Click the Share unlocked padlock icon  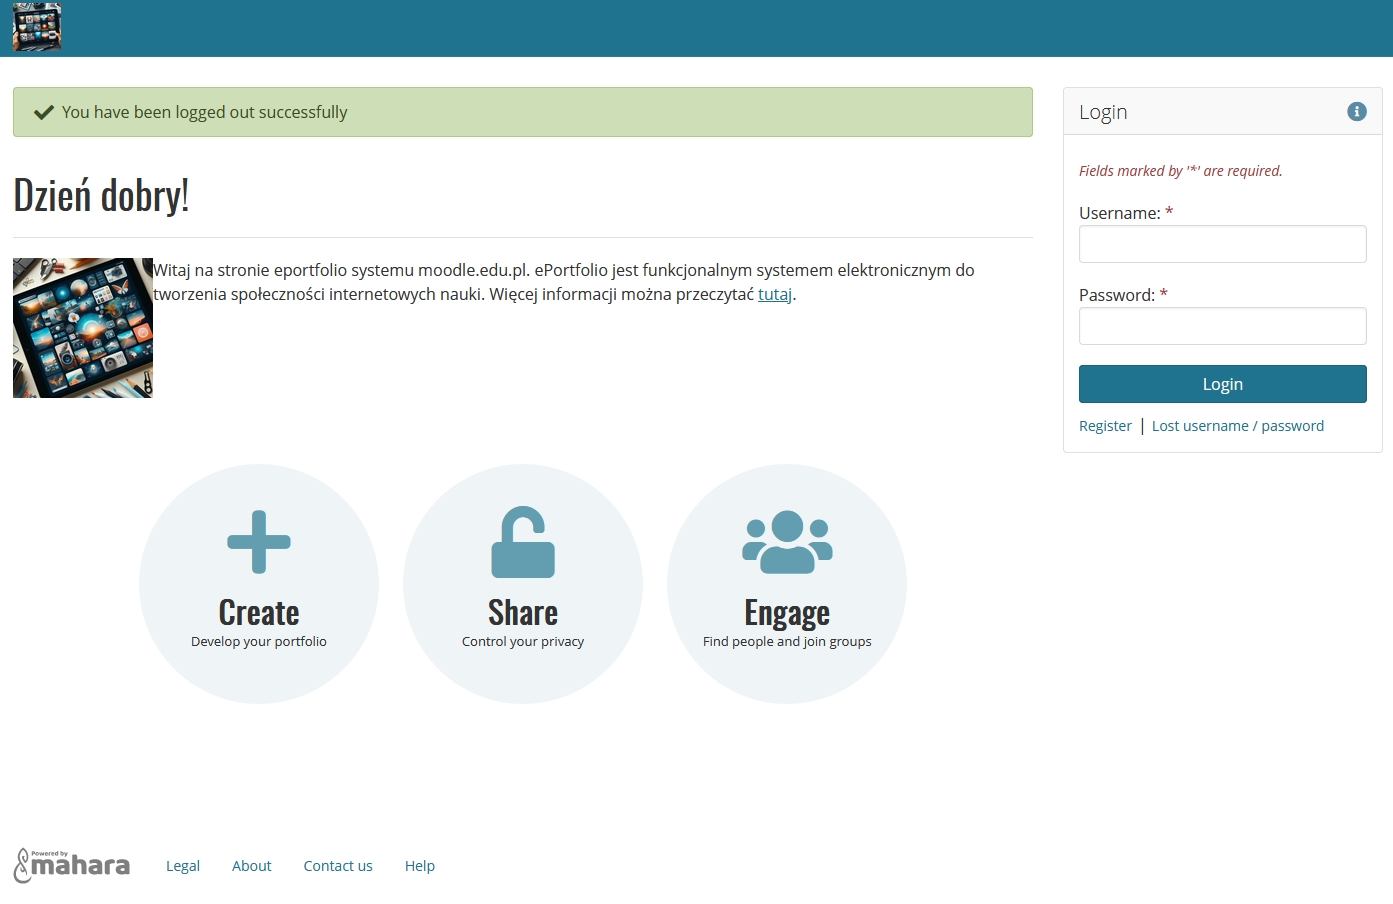(x=522, y=542)
